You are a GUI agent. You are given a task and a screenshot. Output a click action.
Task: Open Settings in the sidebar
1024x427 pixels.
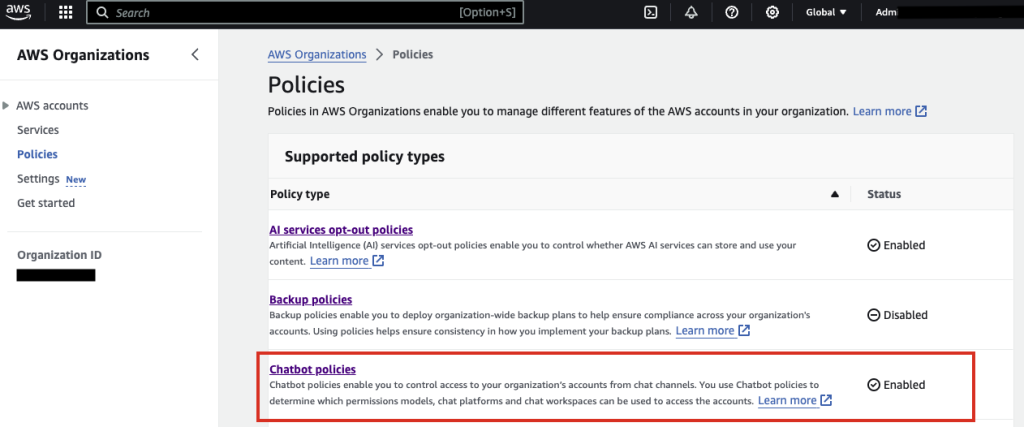39,178
